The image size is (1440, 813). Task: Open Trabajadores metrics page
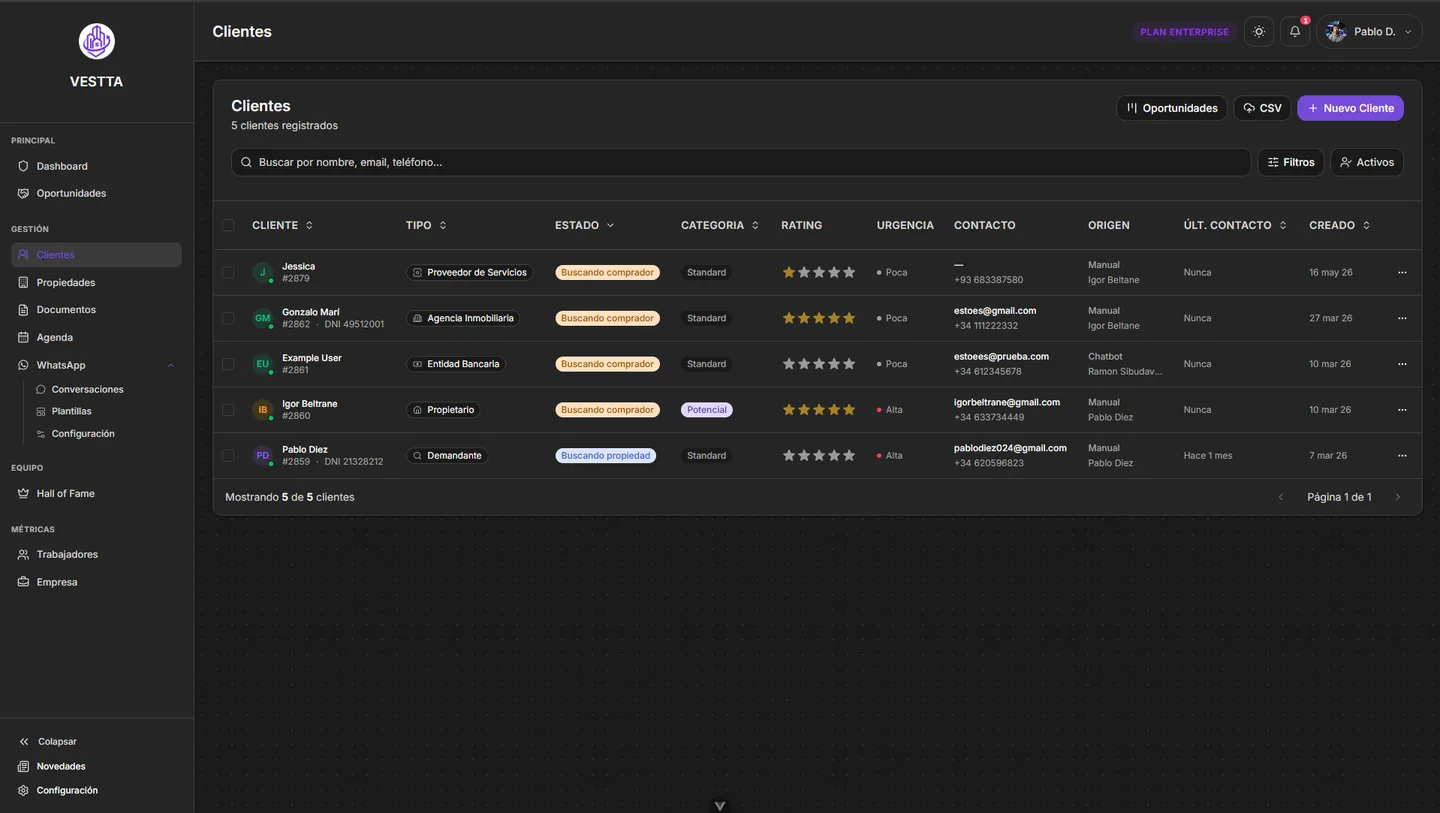click(96, 554)
